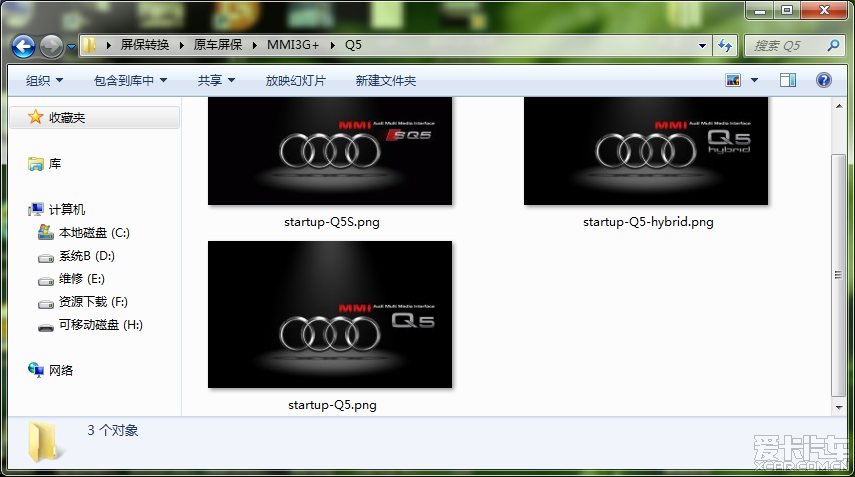Click the 网络 network icon

tap(36, 370)
